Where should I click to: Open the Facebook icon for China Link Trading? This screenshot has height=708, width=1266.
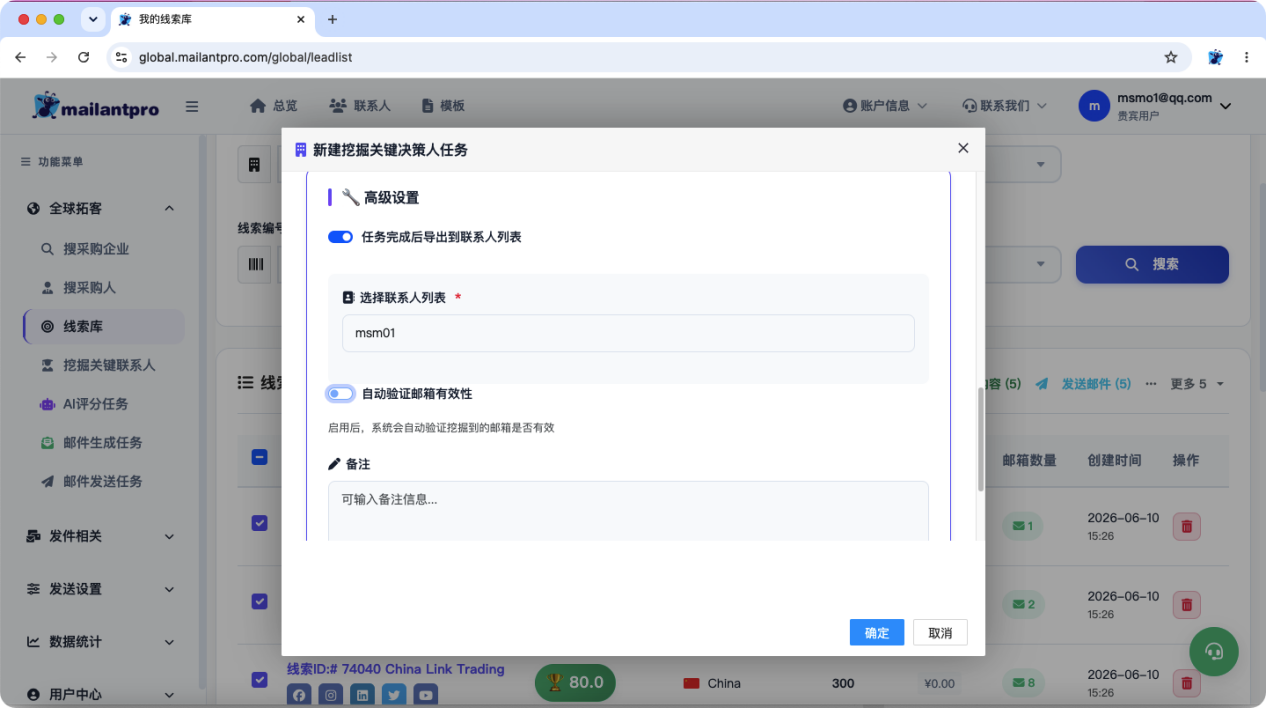299,695
